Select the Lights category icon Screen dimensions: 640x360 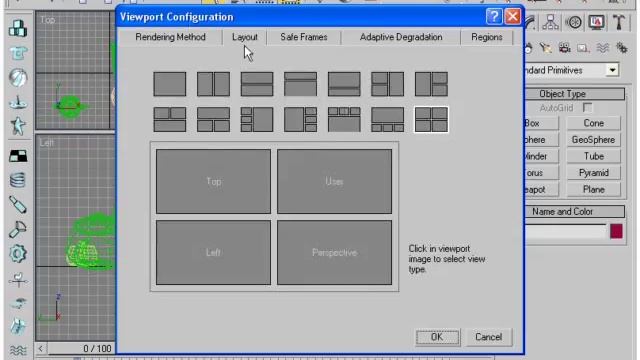(x=546, y=48)
